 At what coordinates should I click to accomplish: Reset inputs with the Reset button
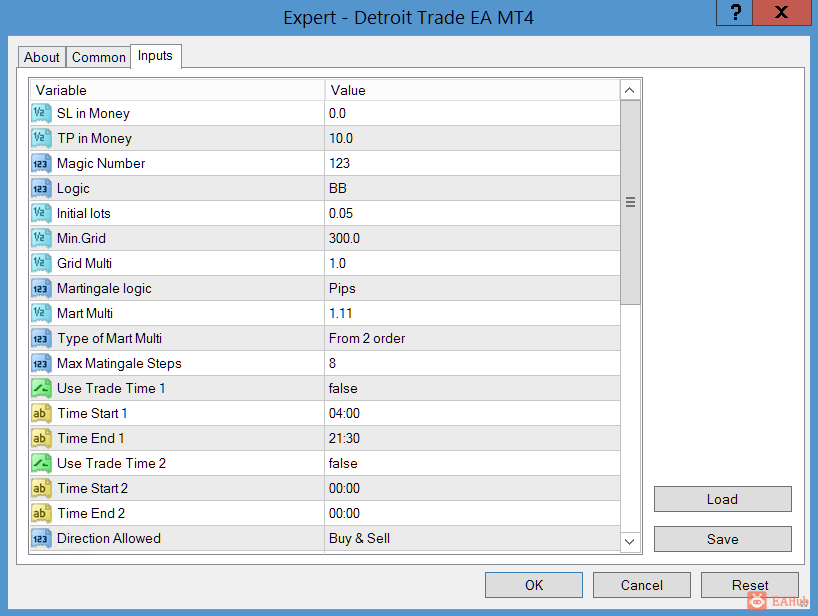750,585
